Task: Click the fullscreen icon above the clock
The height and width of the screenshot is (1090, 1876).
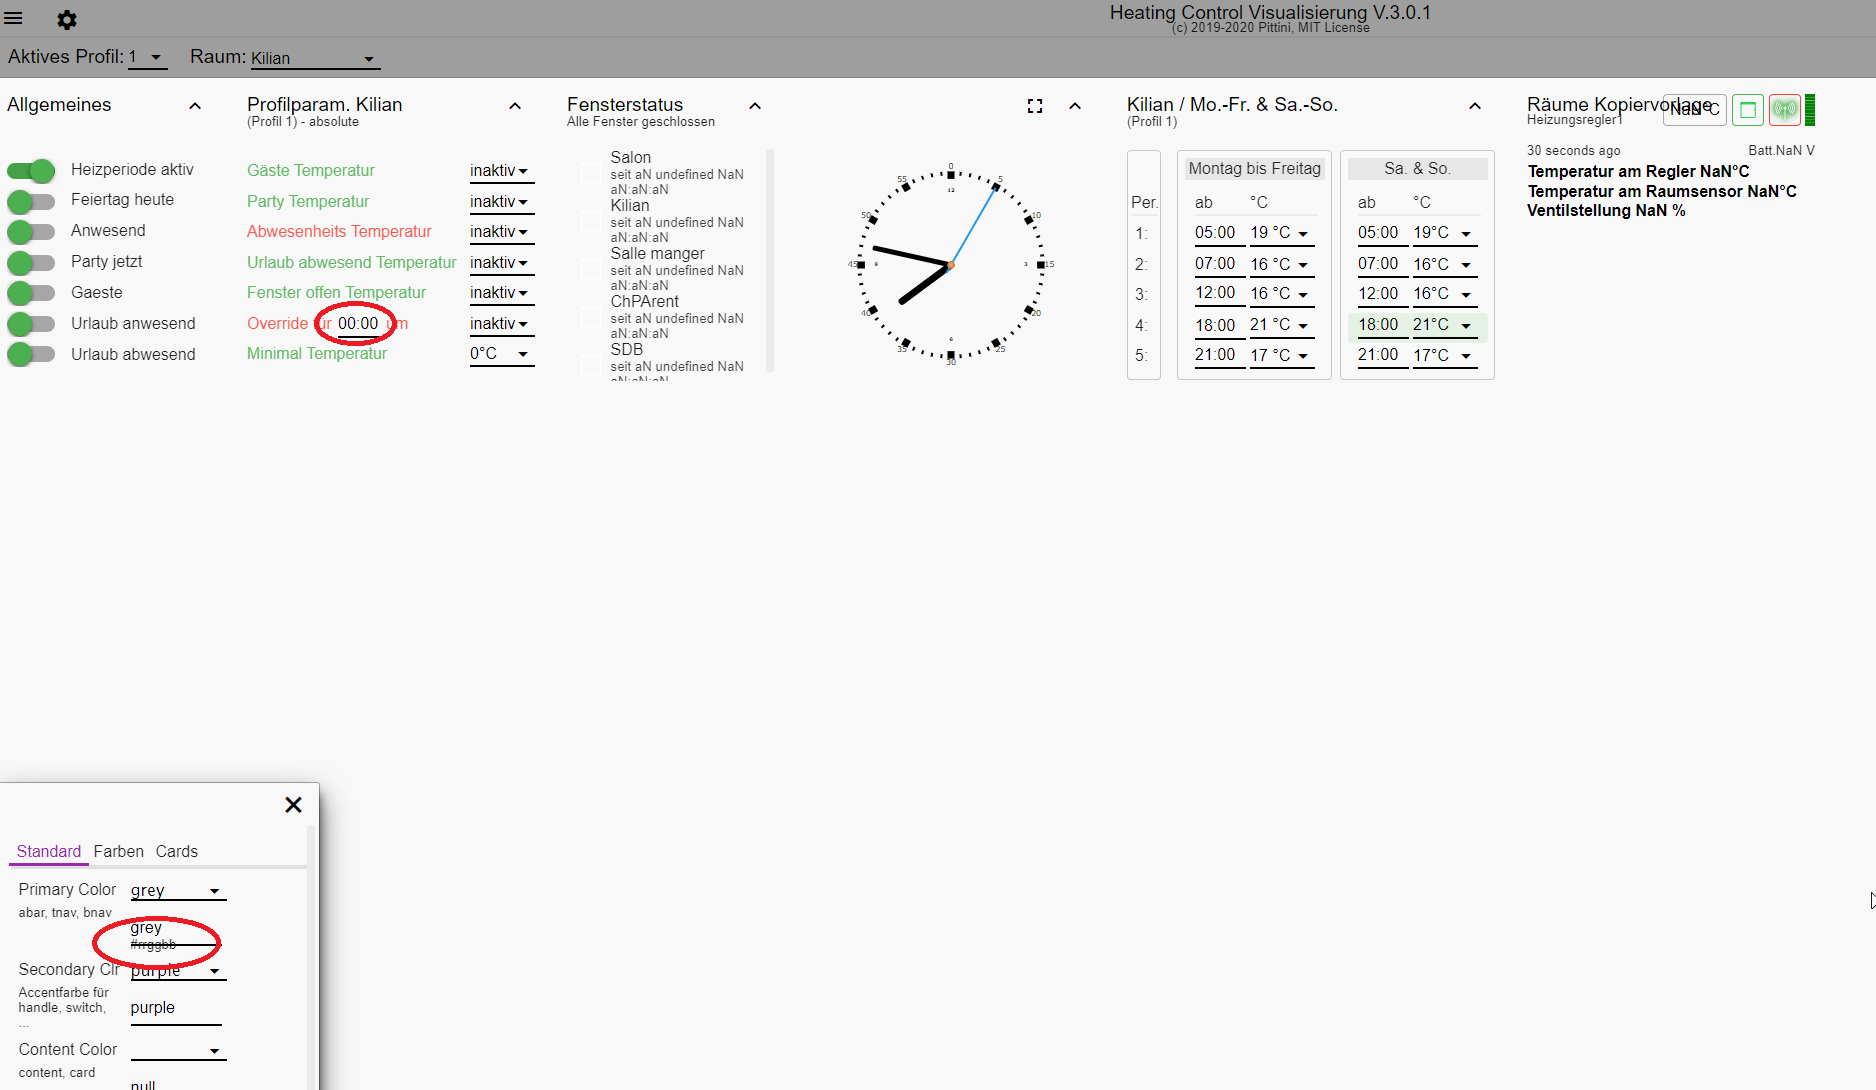Action: pos(1035,106)
